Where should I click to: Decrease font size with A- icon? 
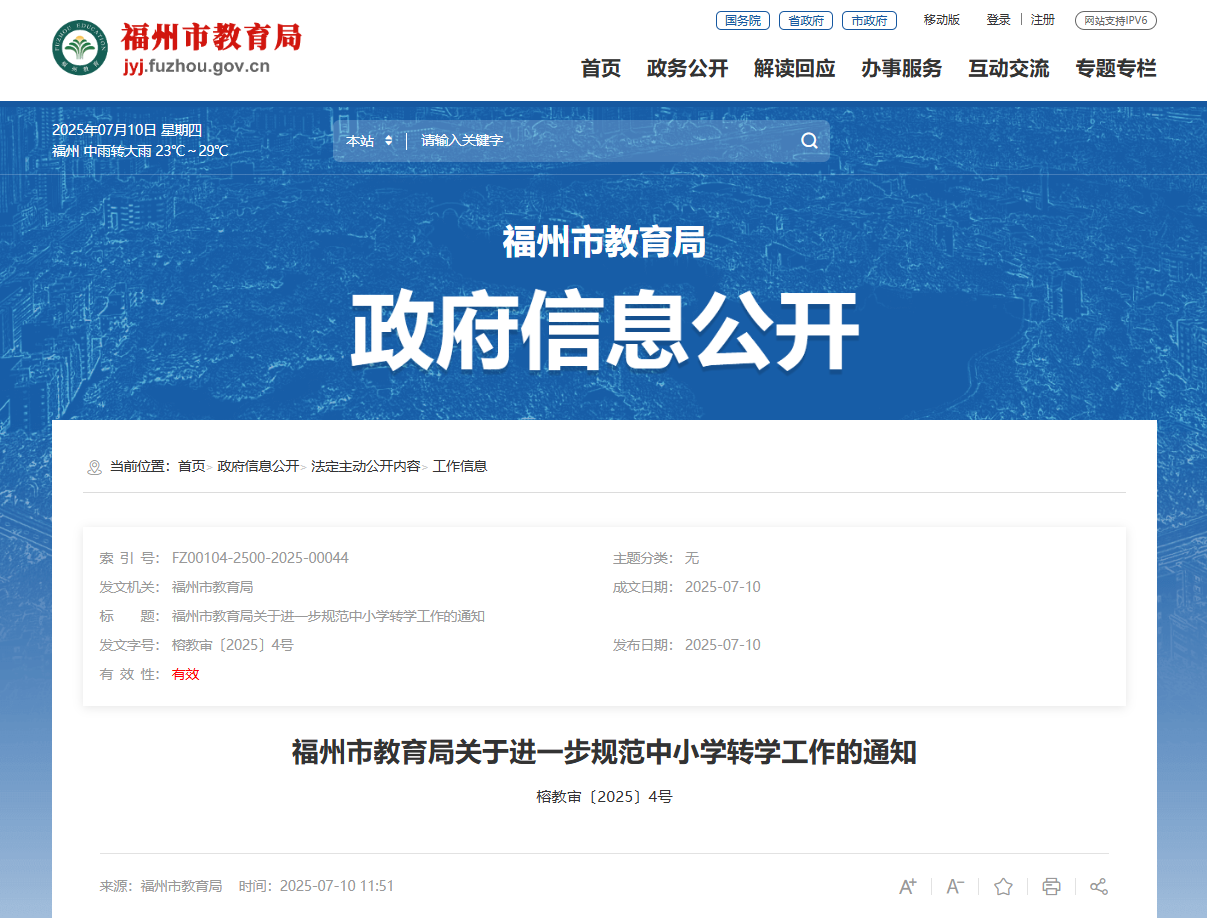tap(955, 886)
